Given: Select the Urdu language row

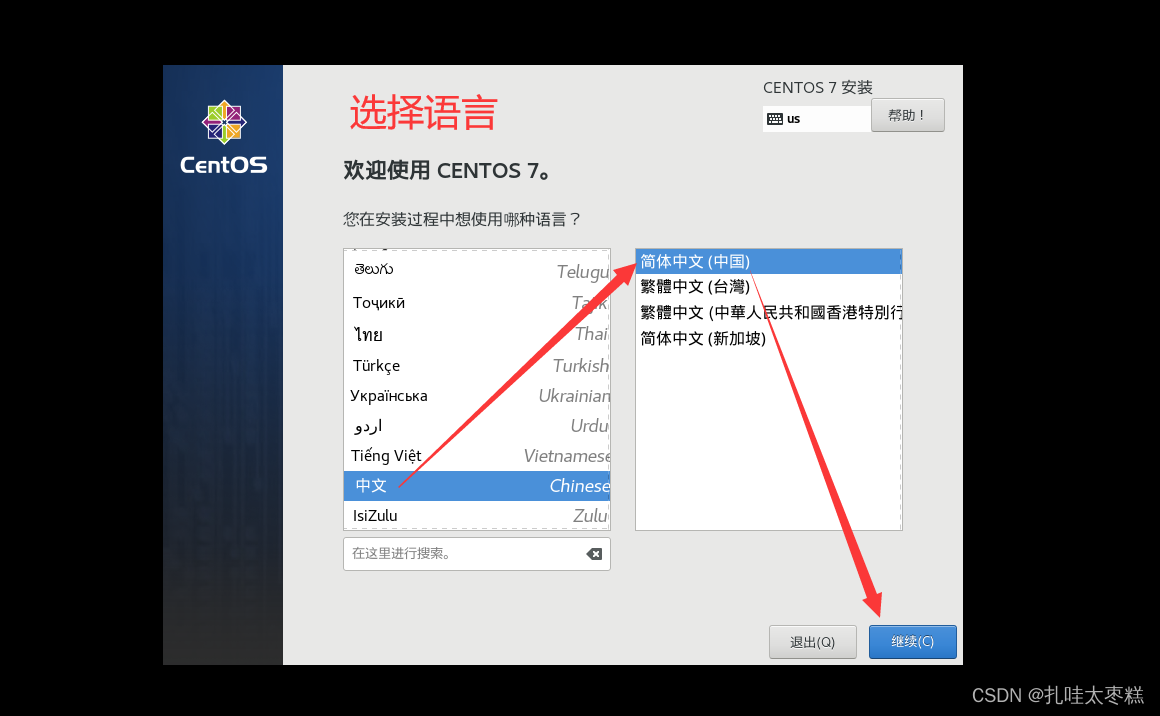Looking at the screenshot, I should pyautogui.click(x=477, y=426).
